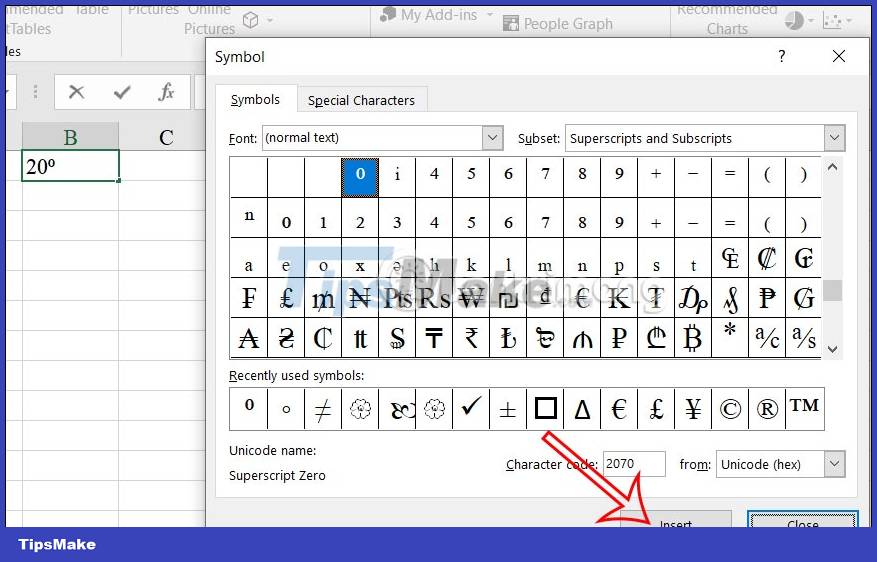Open the My Add-ins dropdown arrow
877x562 pixels.
point(490,15)
